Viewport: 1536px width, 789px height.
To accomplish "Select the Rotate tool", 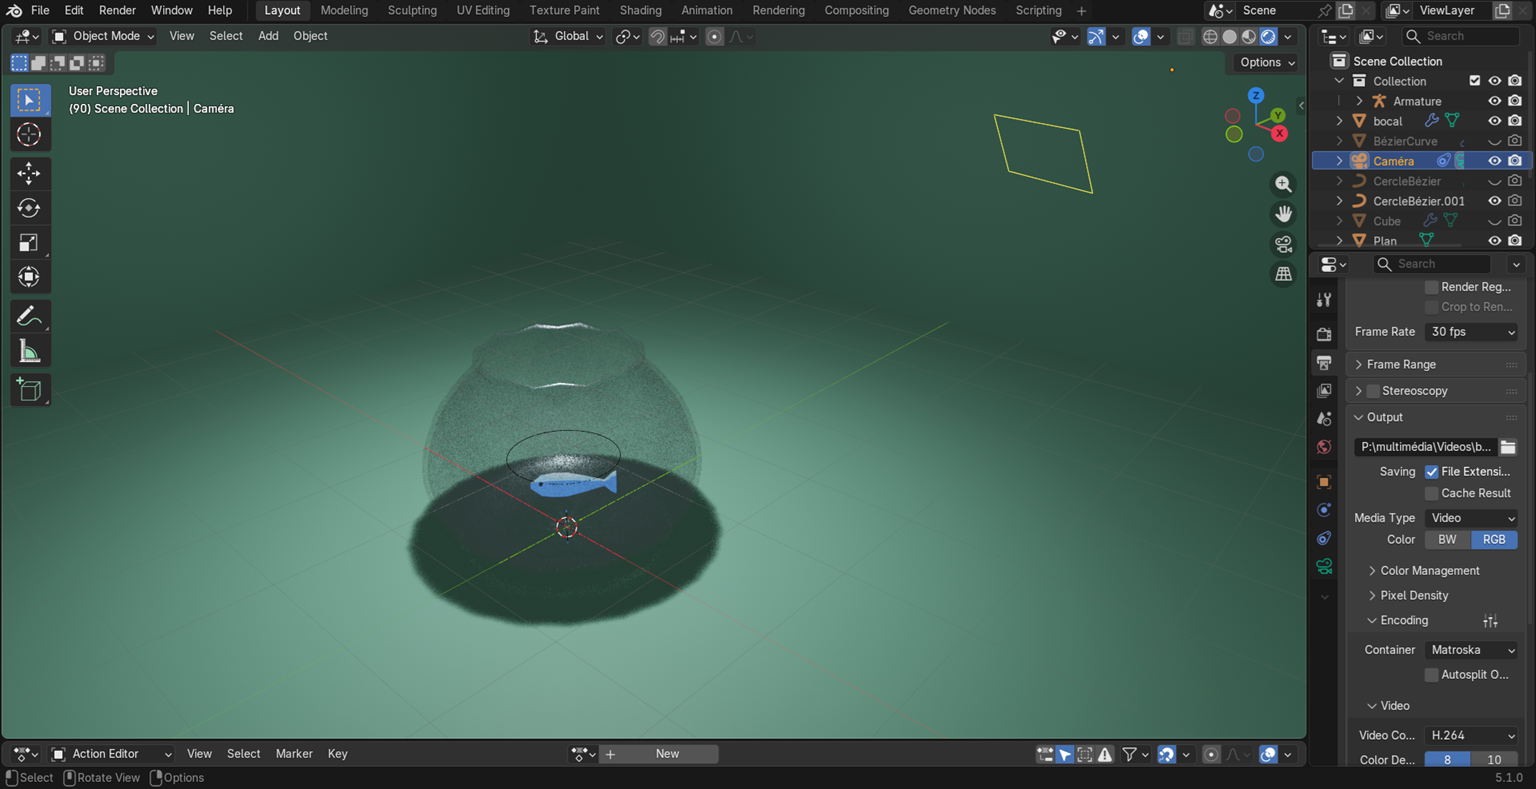I will (x=28, y=208).
